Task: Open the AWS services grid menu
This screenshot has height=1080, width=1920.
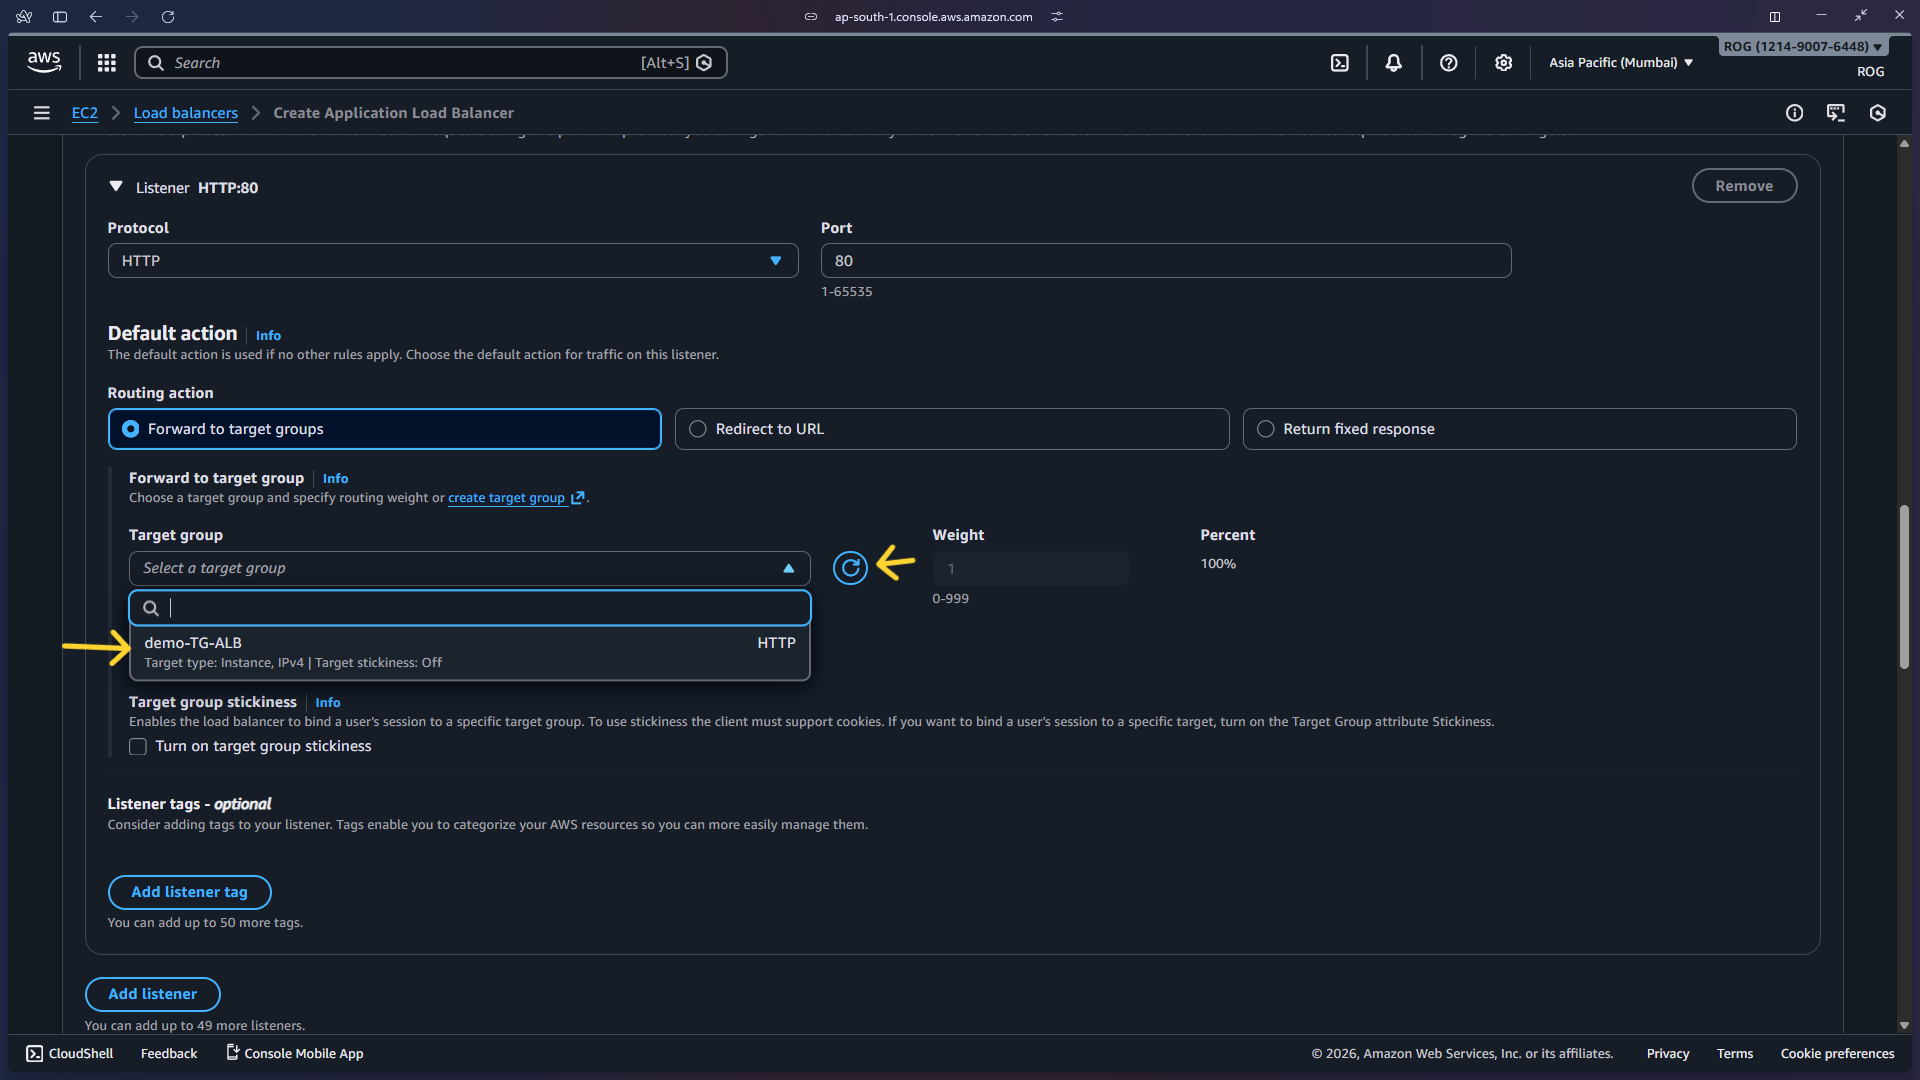Action: pos(107,63)
